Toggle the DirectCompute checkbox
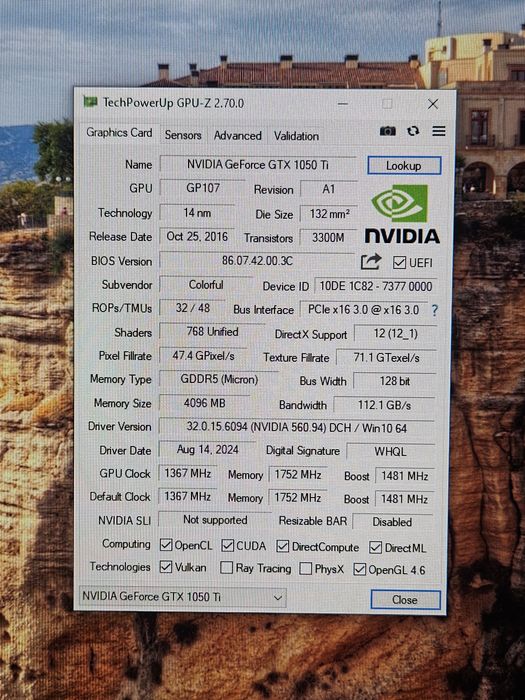525x700 pixels. [283, 546]
